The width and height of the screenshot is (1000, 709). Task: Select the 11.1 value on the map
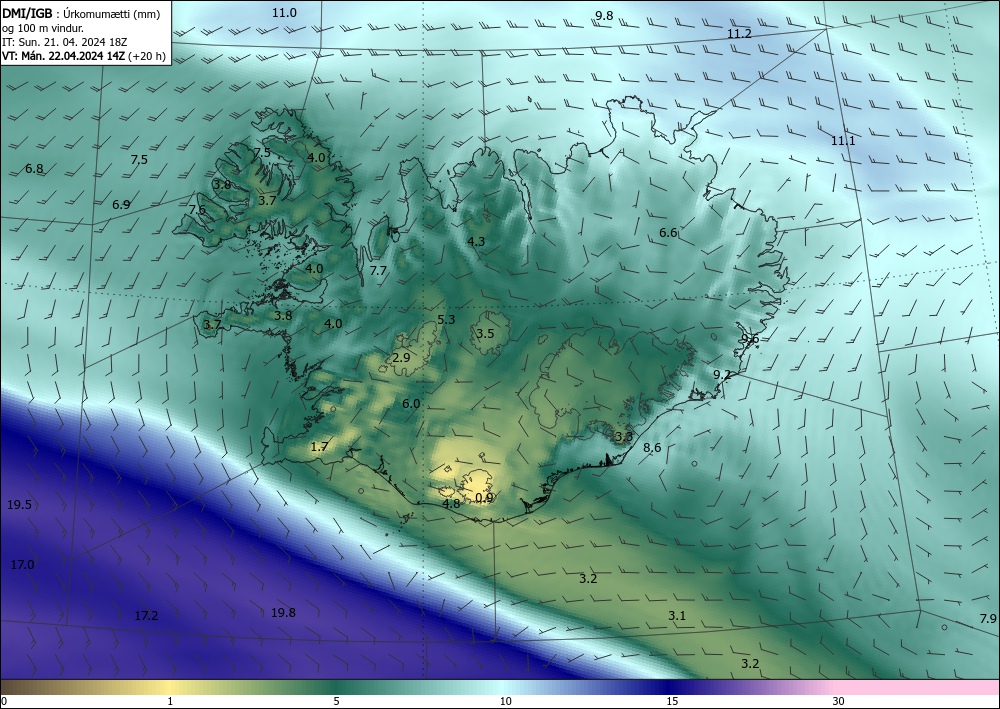click(x=843, y=141)
